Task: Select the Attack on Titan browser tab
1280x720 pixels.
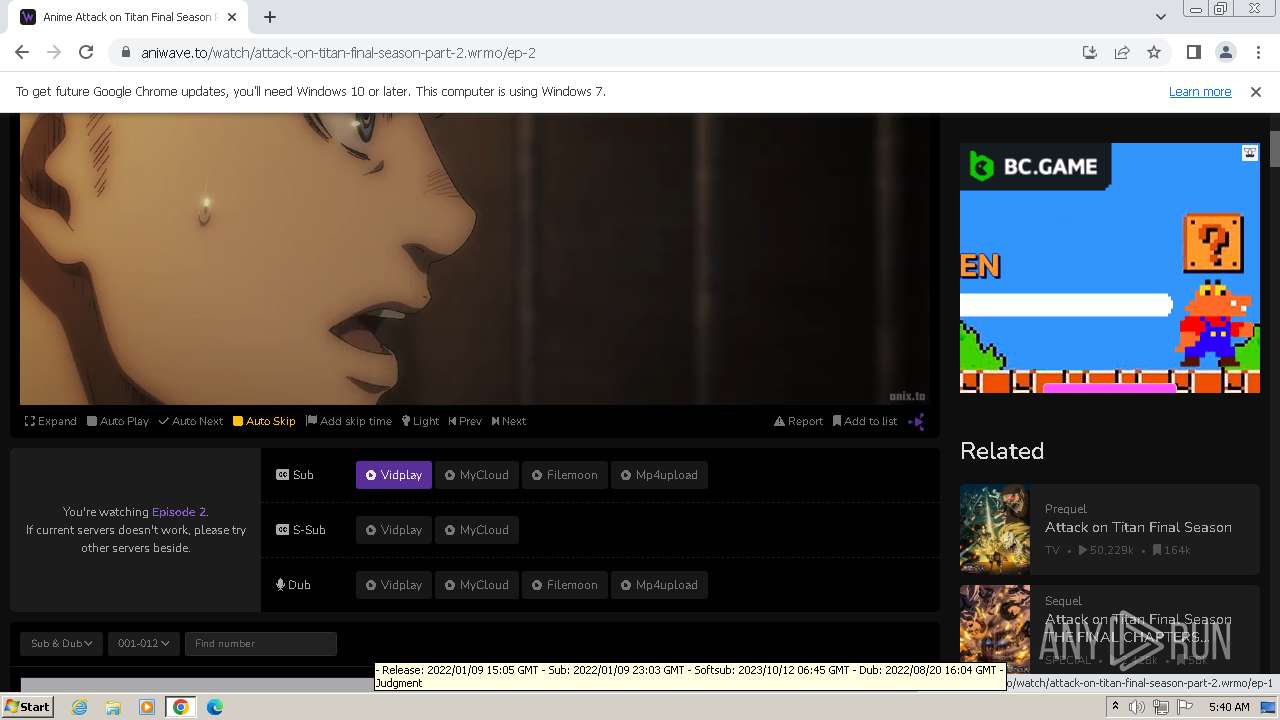Action: tap(130, 17)
